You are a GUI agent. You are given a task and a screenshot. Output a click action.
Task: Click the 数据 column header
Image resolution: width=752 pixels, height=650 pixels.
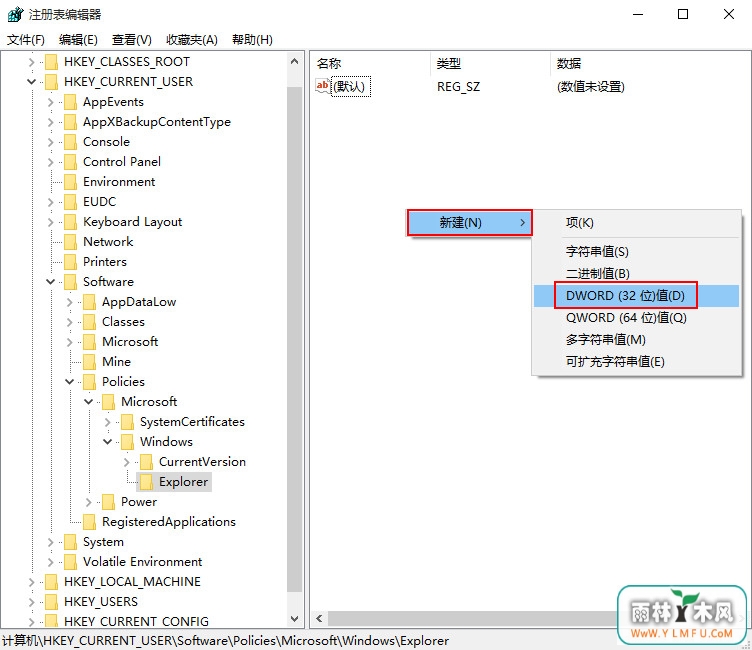tap(650, 63)
